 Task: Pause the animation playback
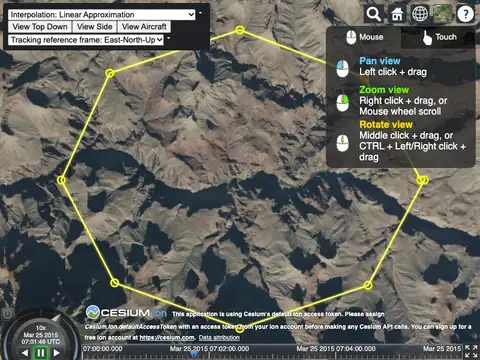[41, 353]
